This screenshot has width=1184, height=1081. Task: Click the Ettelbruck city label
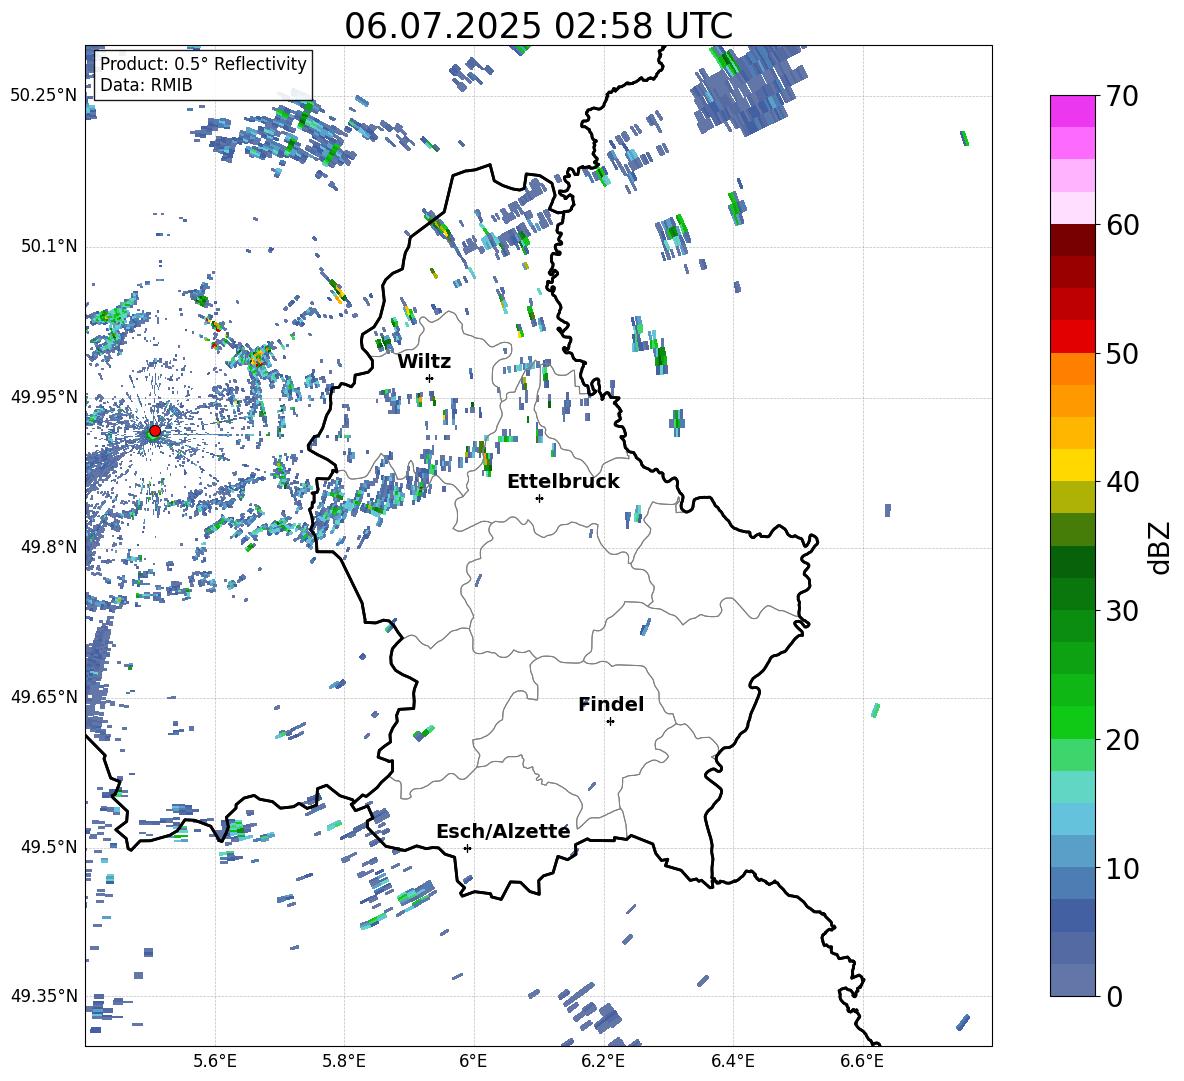click(563, 482)
